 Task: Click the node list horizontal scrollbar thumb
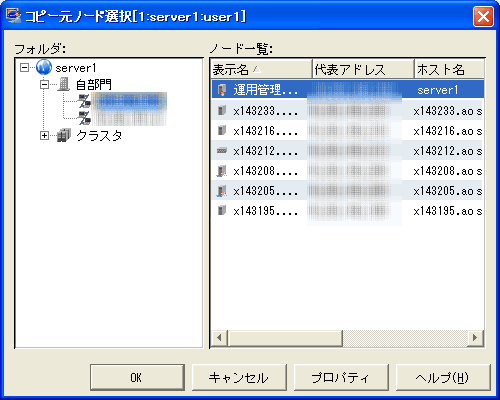click(x=285, y=338)
